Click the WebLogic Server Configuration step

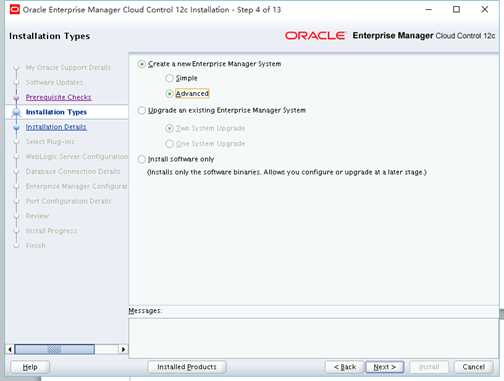[x=77, y=157]
